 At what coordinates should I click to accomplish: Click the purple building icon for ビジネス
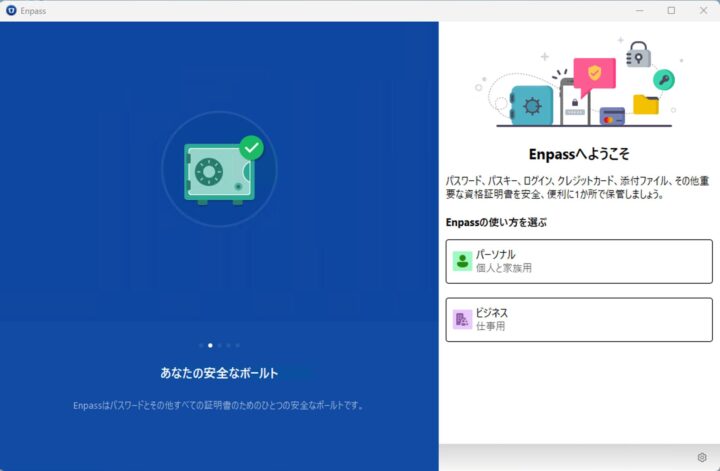(462, 319)
